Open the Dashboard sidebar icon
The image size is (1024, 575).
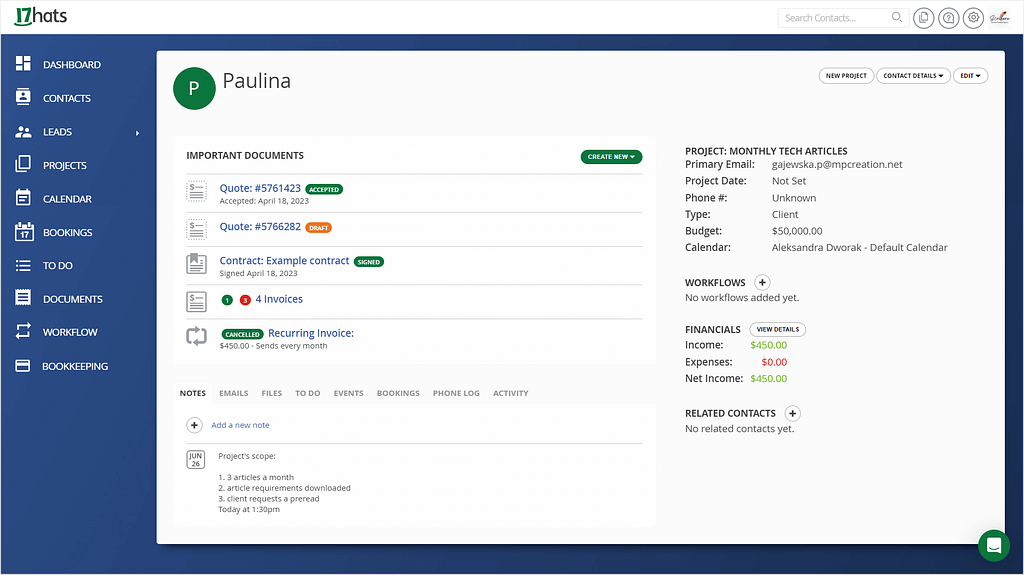coord(23,63)
